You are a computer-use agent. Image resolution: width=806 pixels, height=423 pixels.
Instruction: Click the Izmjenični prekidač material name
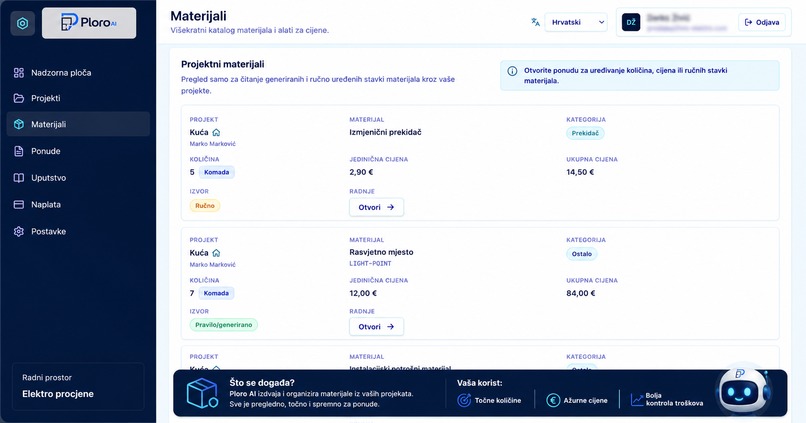coord(386,132)
